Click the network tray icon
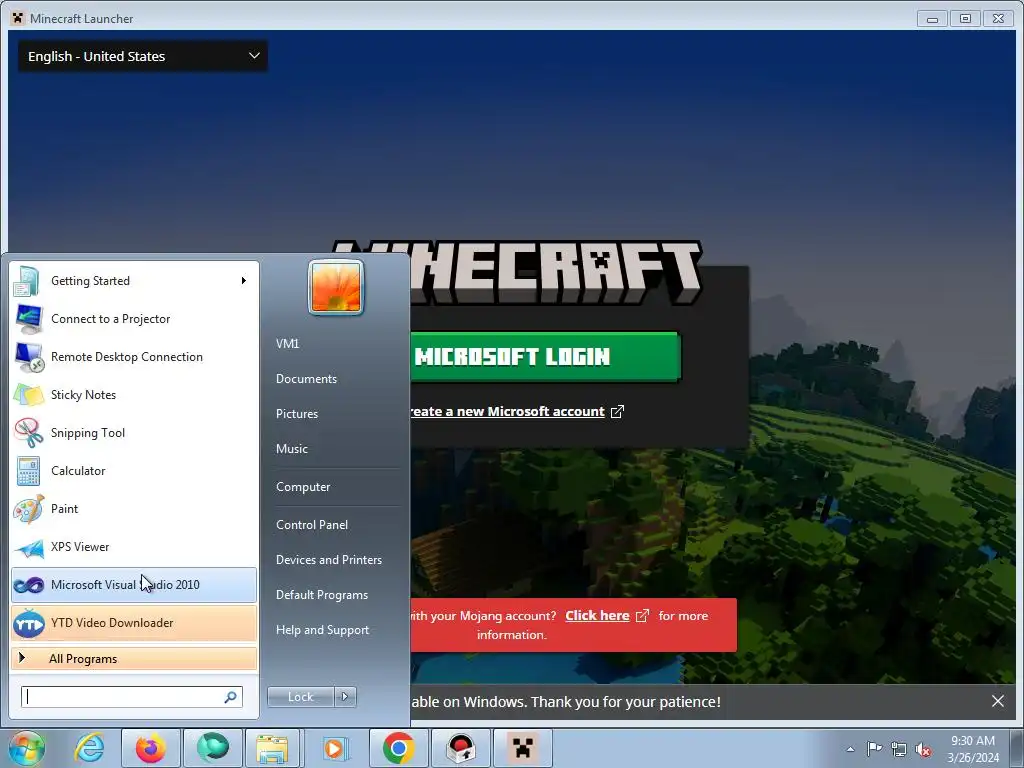 (899, 749)
